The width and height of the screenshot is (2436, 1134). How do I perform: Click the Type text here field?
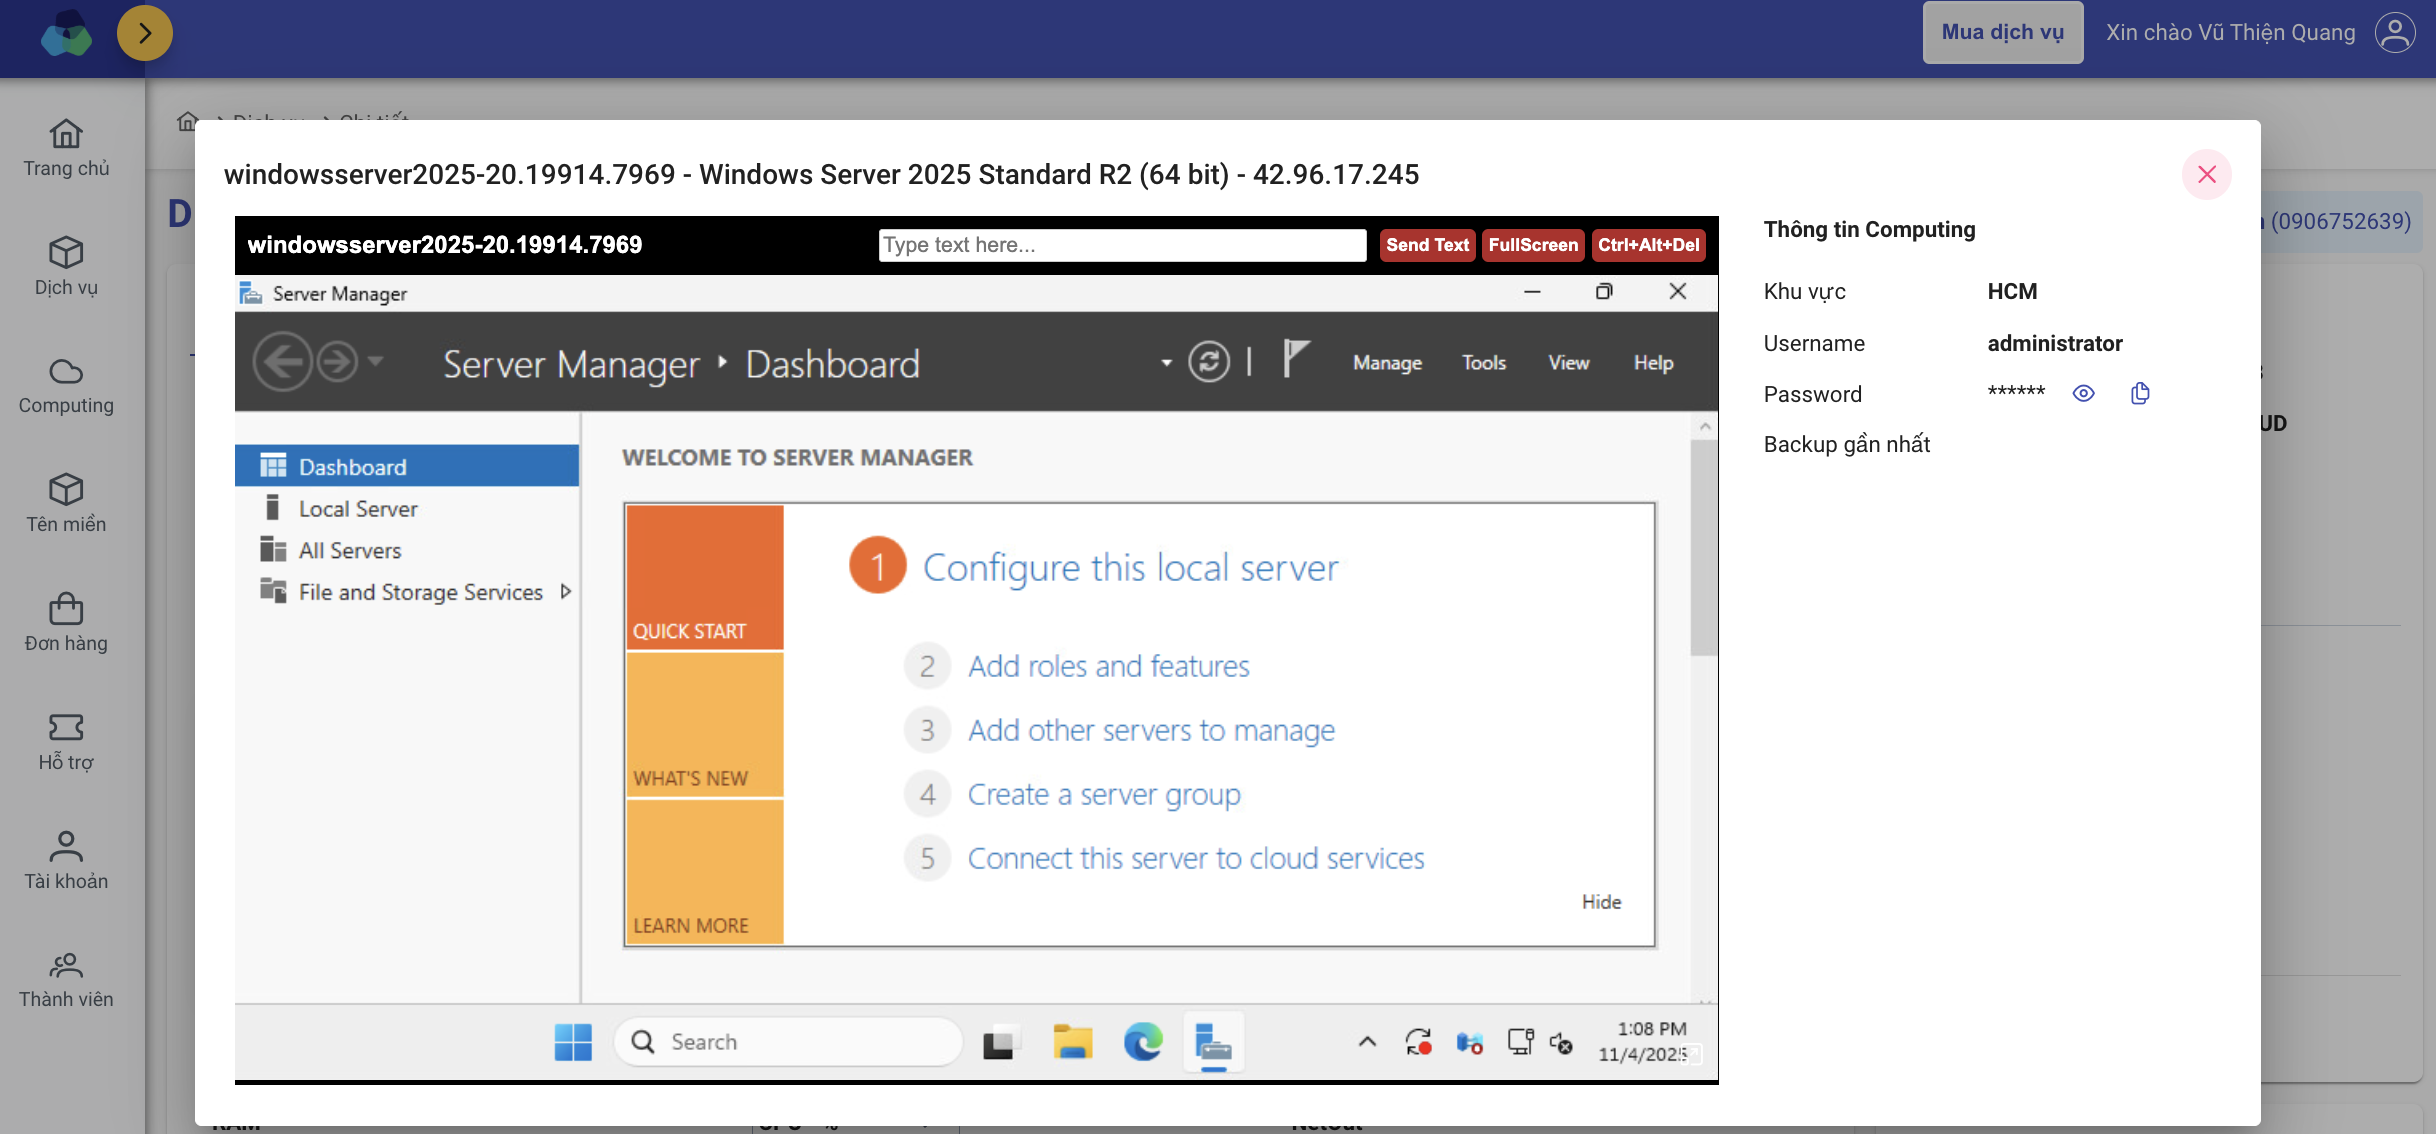(x=1121, y=245)
